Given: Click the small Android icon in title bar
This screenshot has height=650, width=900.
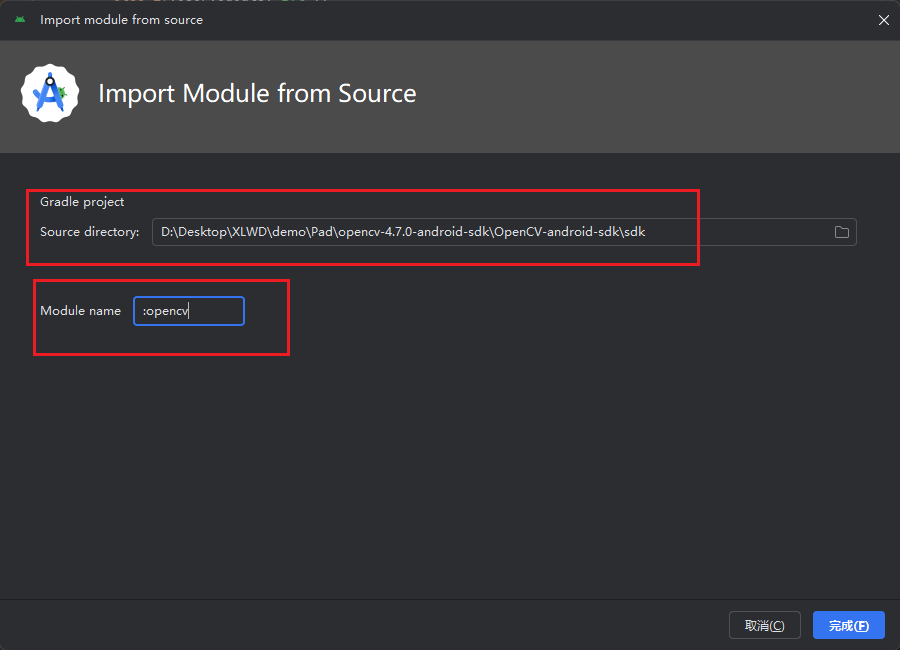Looking at the screenshot, I should tap(20, 20).
